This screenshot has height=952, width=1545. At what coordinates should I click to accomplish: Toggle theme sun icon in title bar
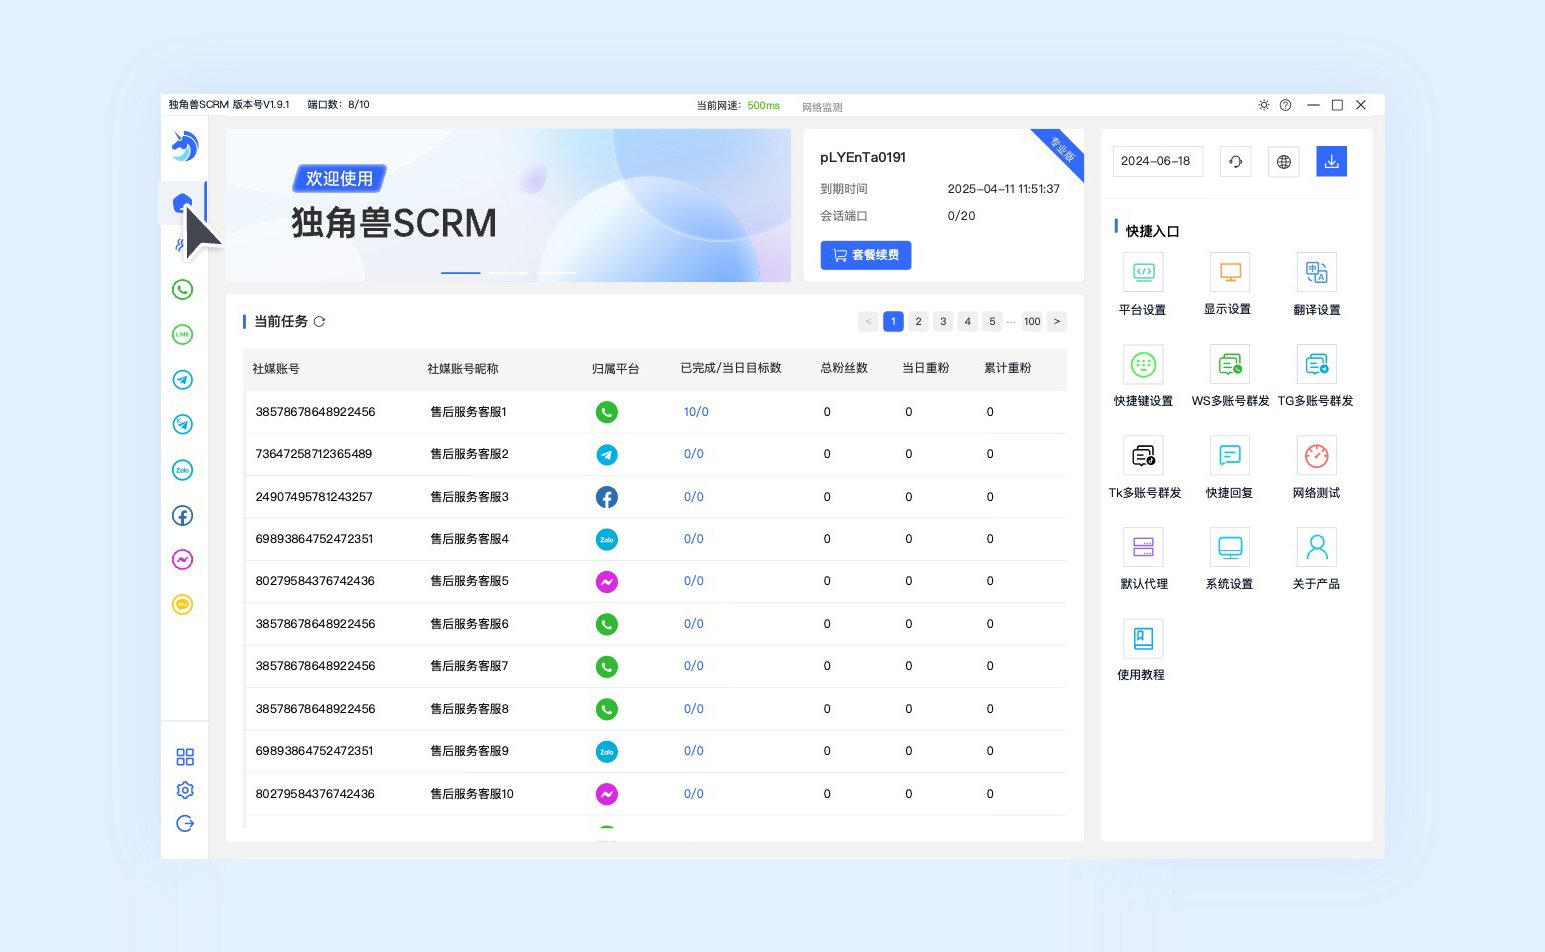coord(1264,105)
